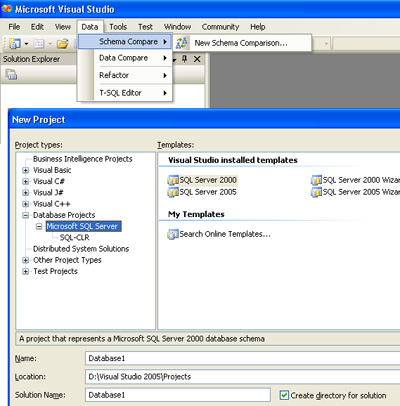Select the SQL Server 2000 template label
400x406 pixels.
pos(208,180)
